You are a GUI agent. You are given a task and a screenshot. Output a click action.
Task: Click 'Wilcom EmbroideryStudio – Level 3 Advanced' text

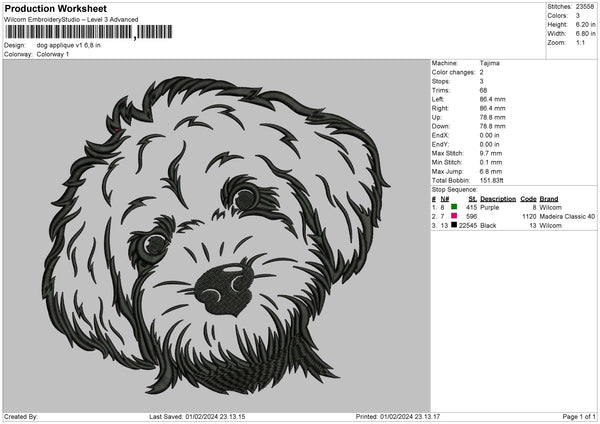[x=71, y=20]
